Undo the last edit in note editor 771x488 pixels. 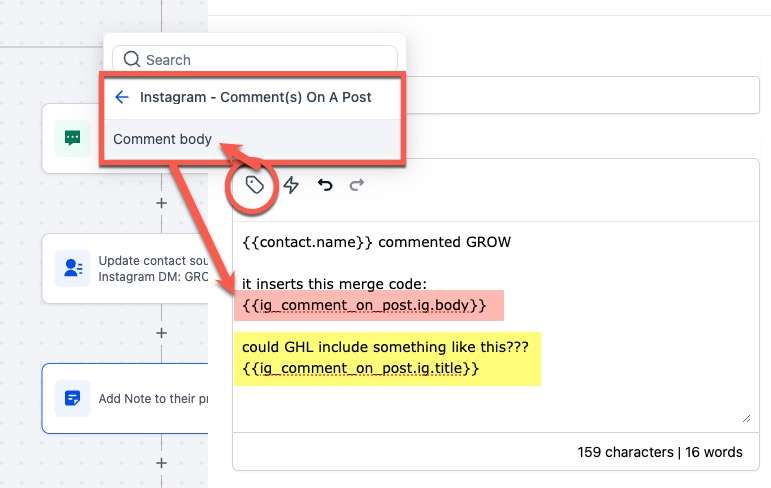tap(324, 185)
